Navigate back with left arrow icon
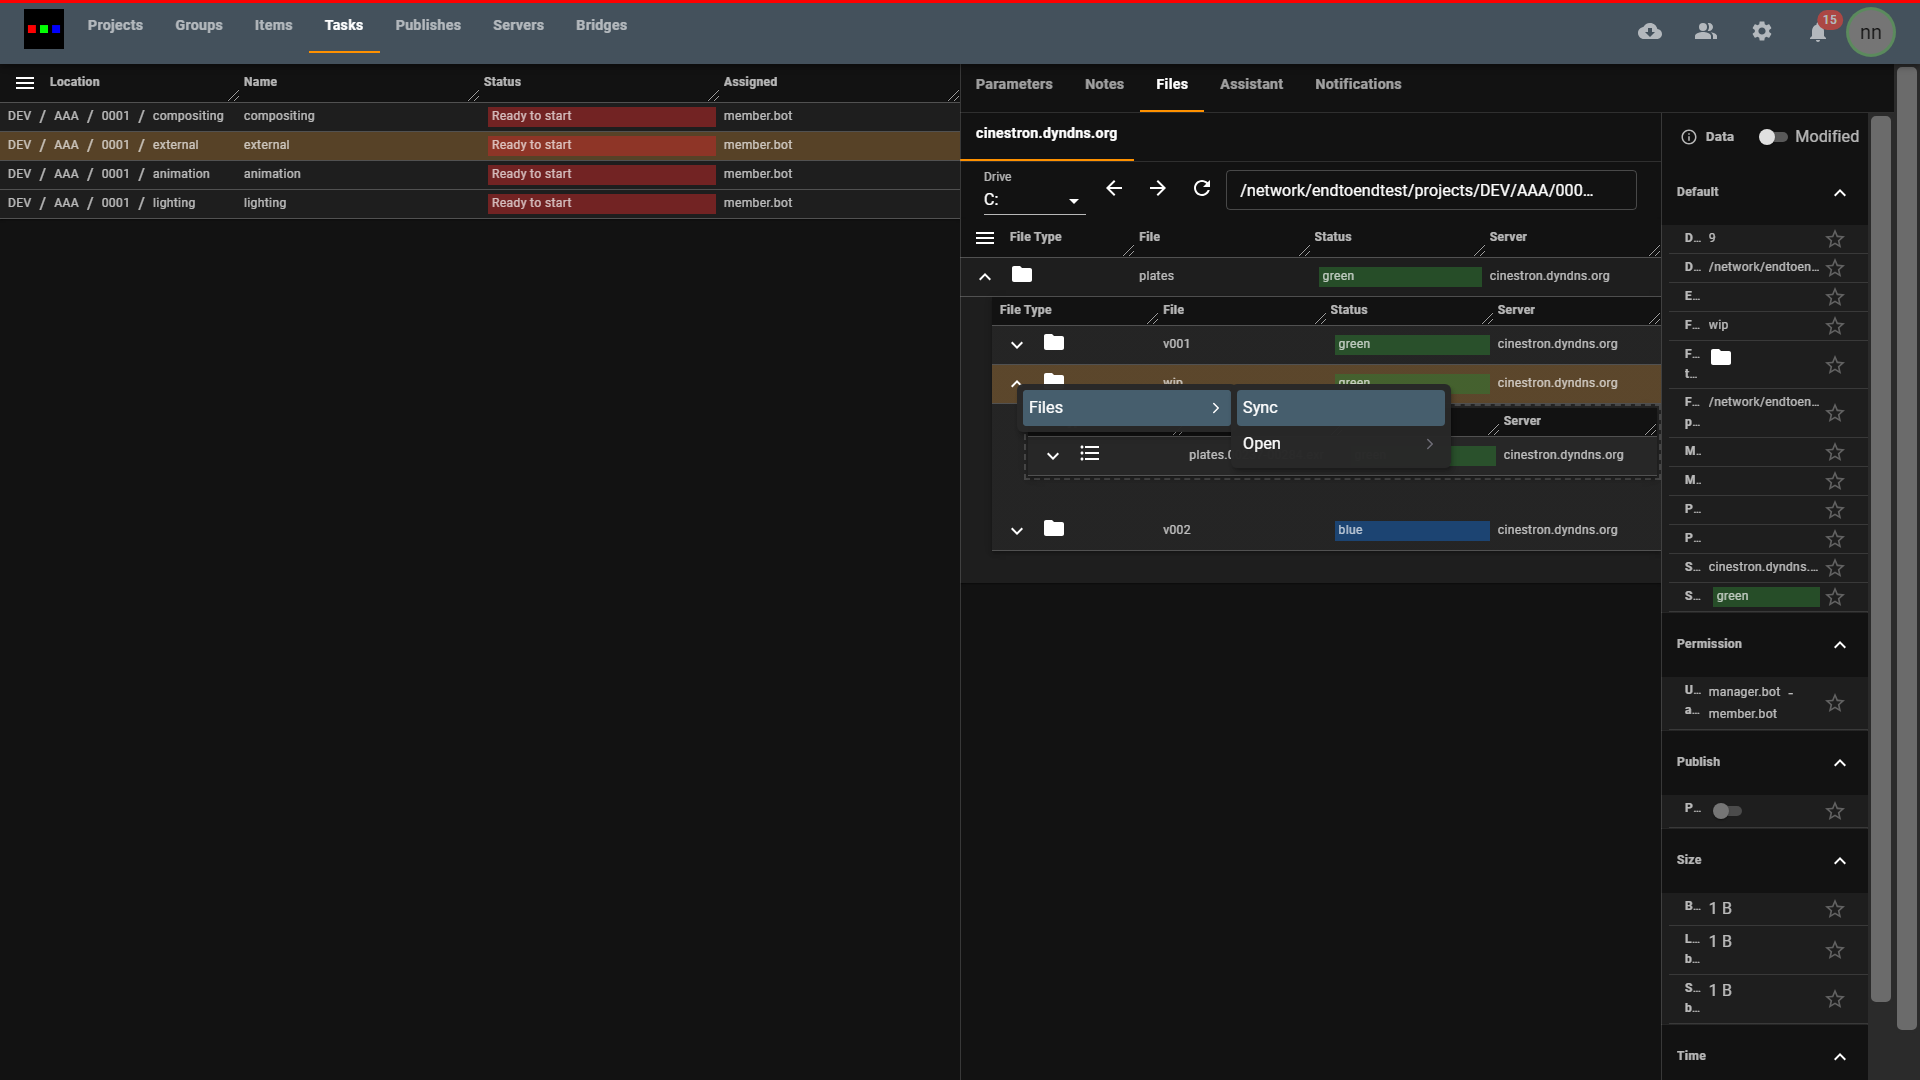Screen dimensions: 1920x1080 click(x=1114, y=188)
